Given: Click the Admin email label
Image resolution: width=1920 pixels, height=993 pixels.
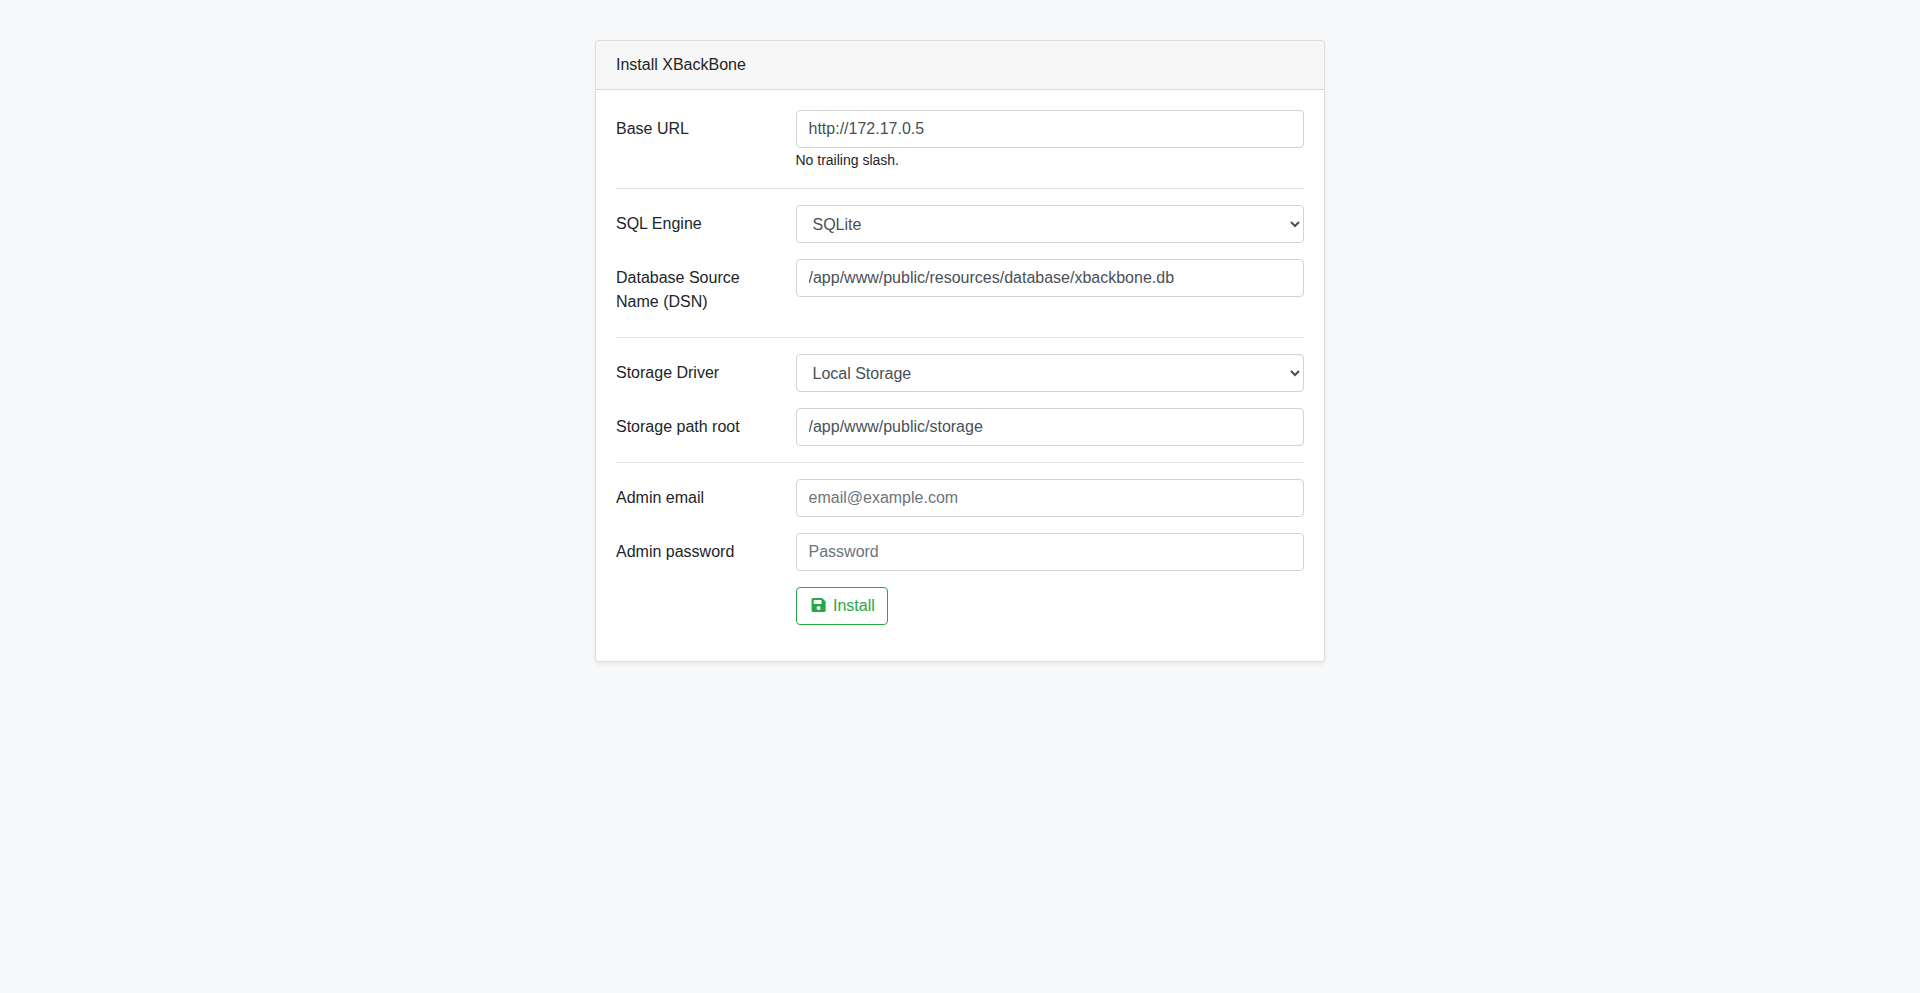Looking at the screenshot, I should [x=659, y=498].
